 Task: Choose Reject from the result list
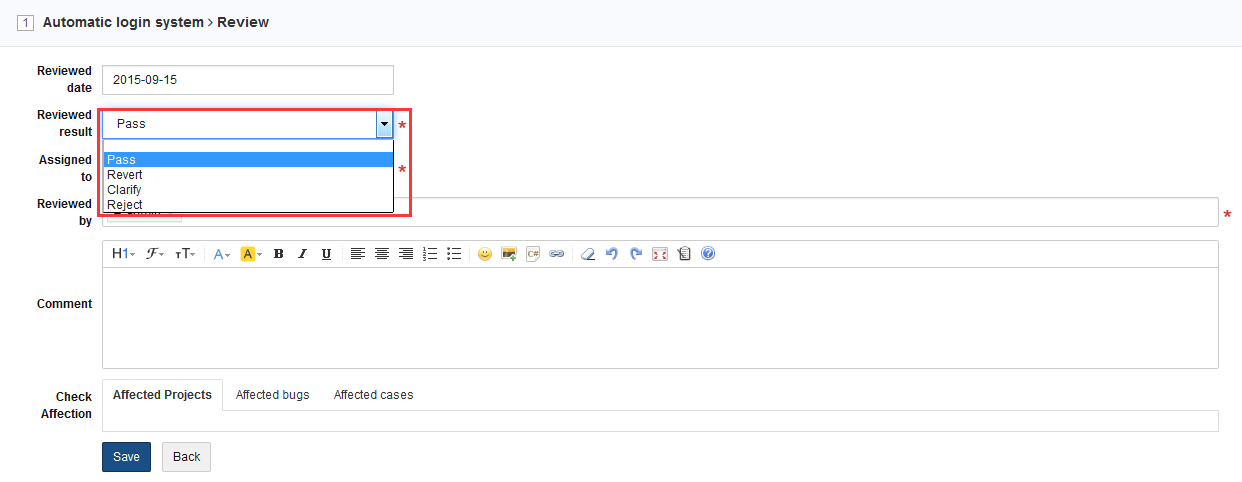click(125, 205)
